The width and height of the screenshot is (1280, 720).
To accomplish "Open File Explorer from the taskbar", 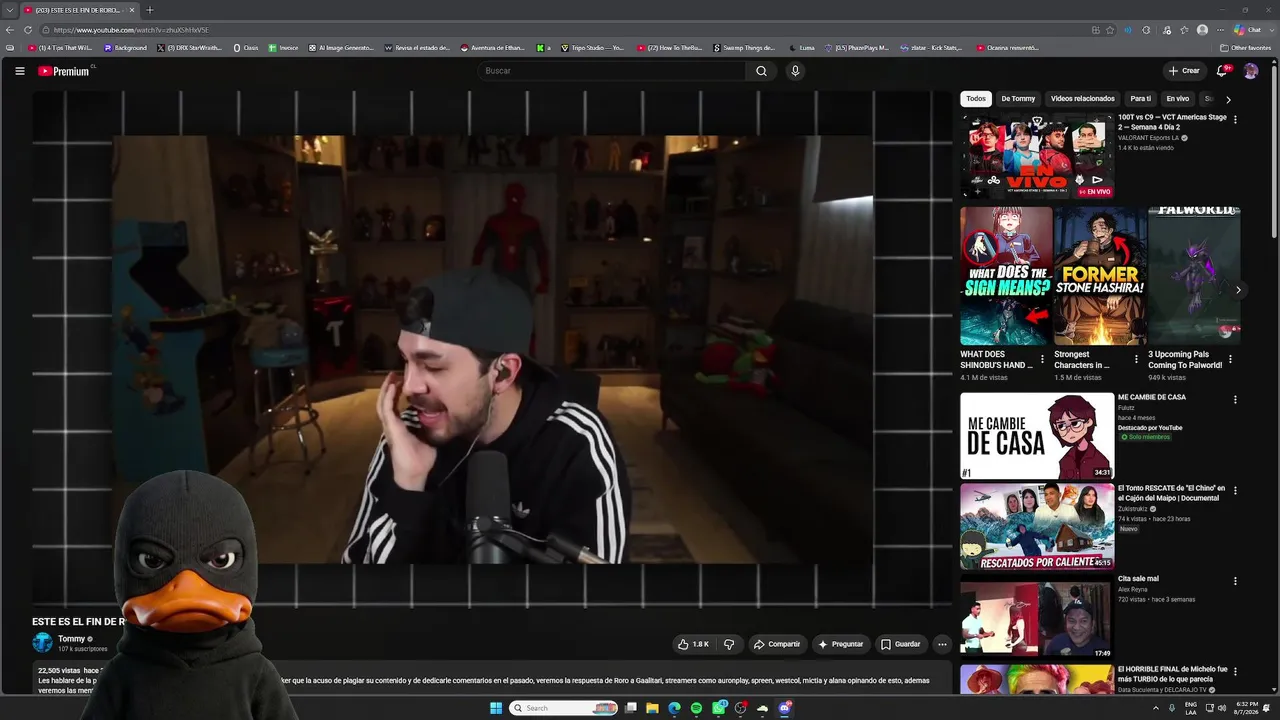I will [652, 708].
